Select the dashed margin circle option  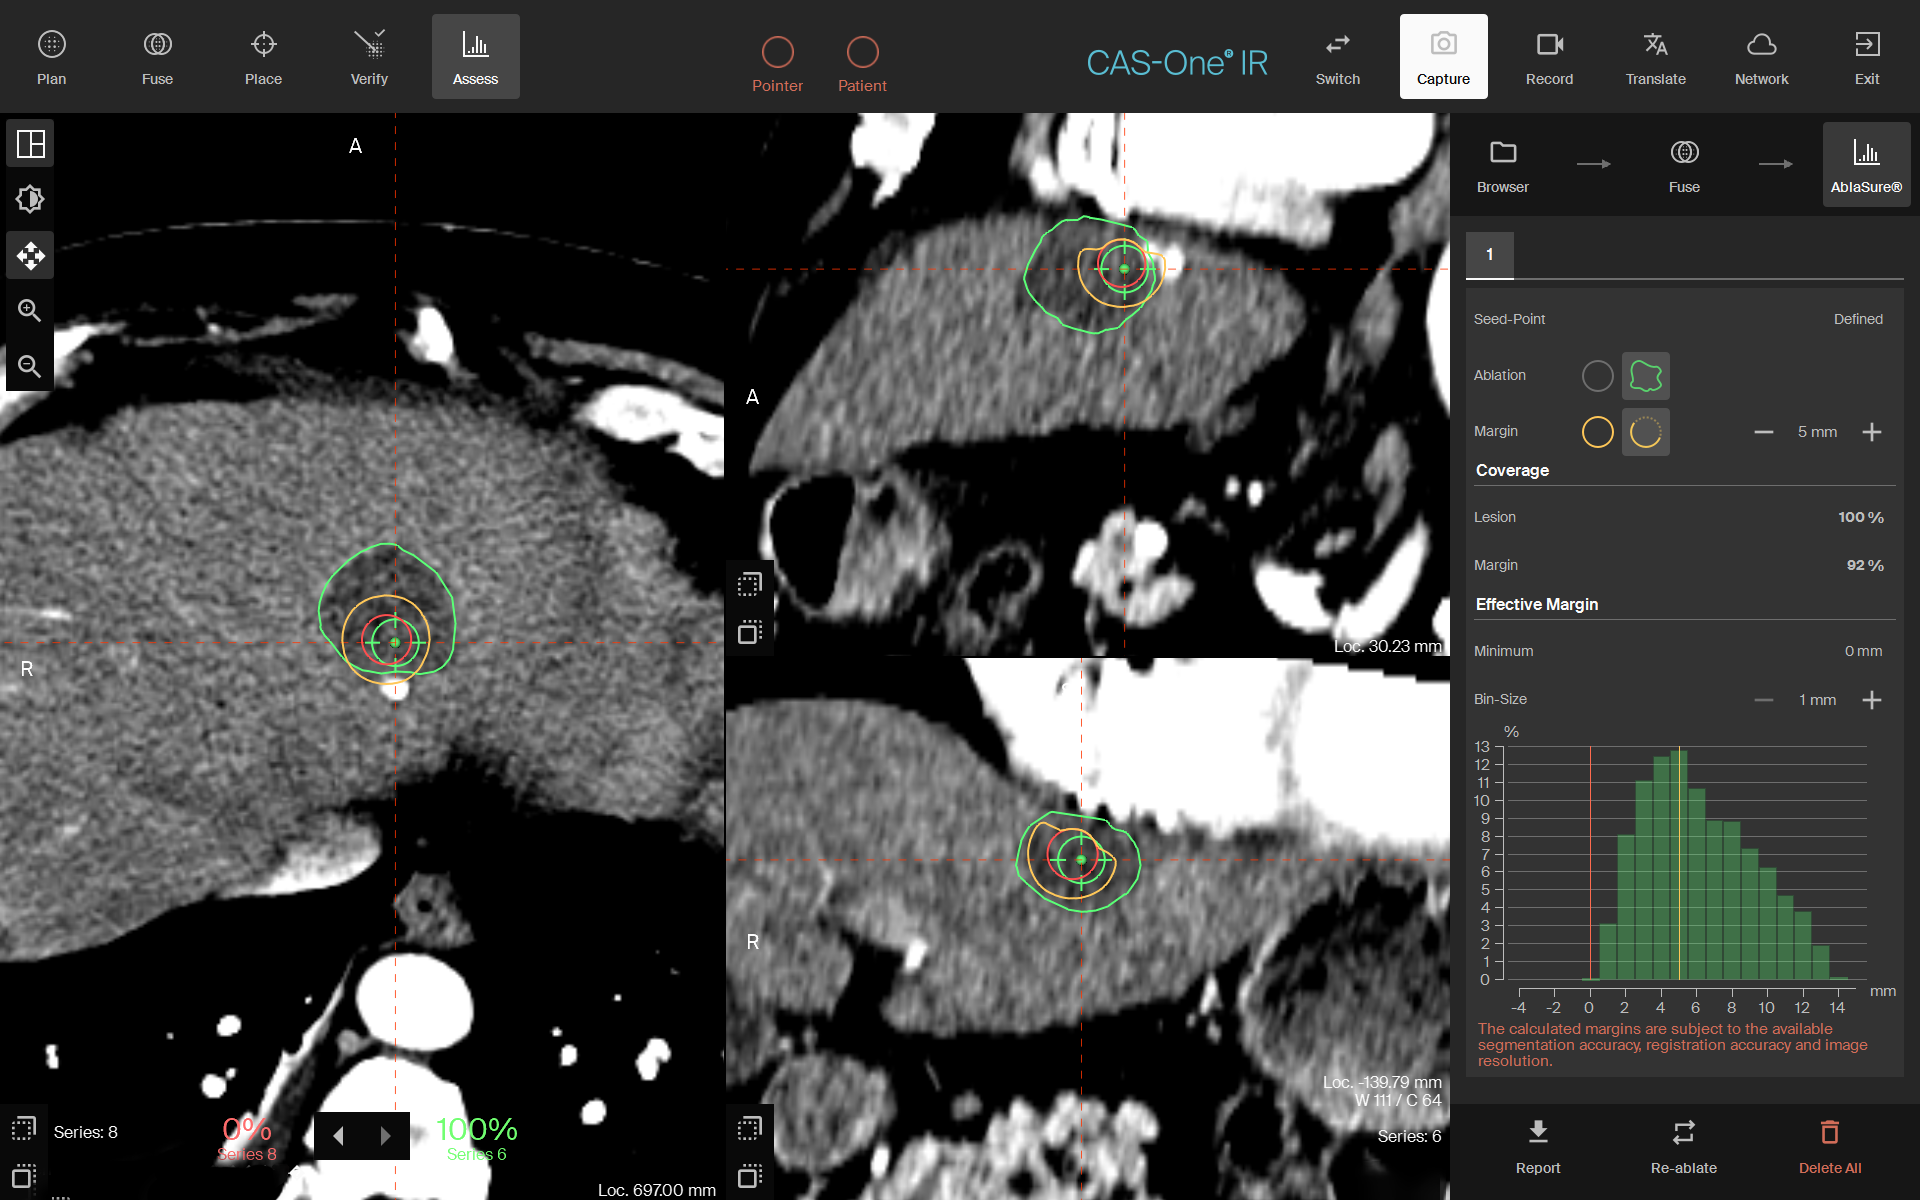1645,432
